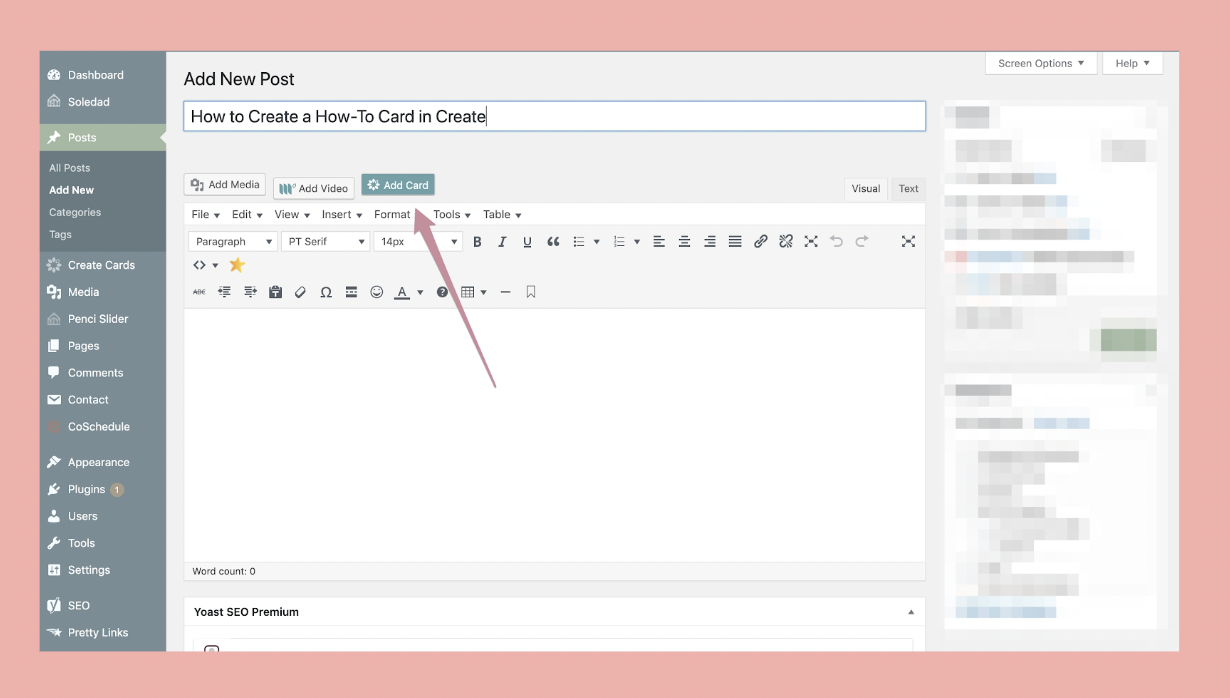
Task: Insert a link using the chain icon
Action: click(761, 242)
